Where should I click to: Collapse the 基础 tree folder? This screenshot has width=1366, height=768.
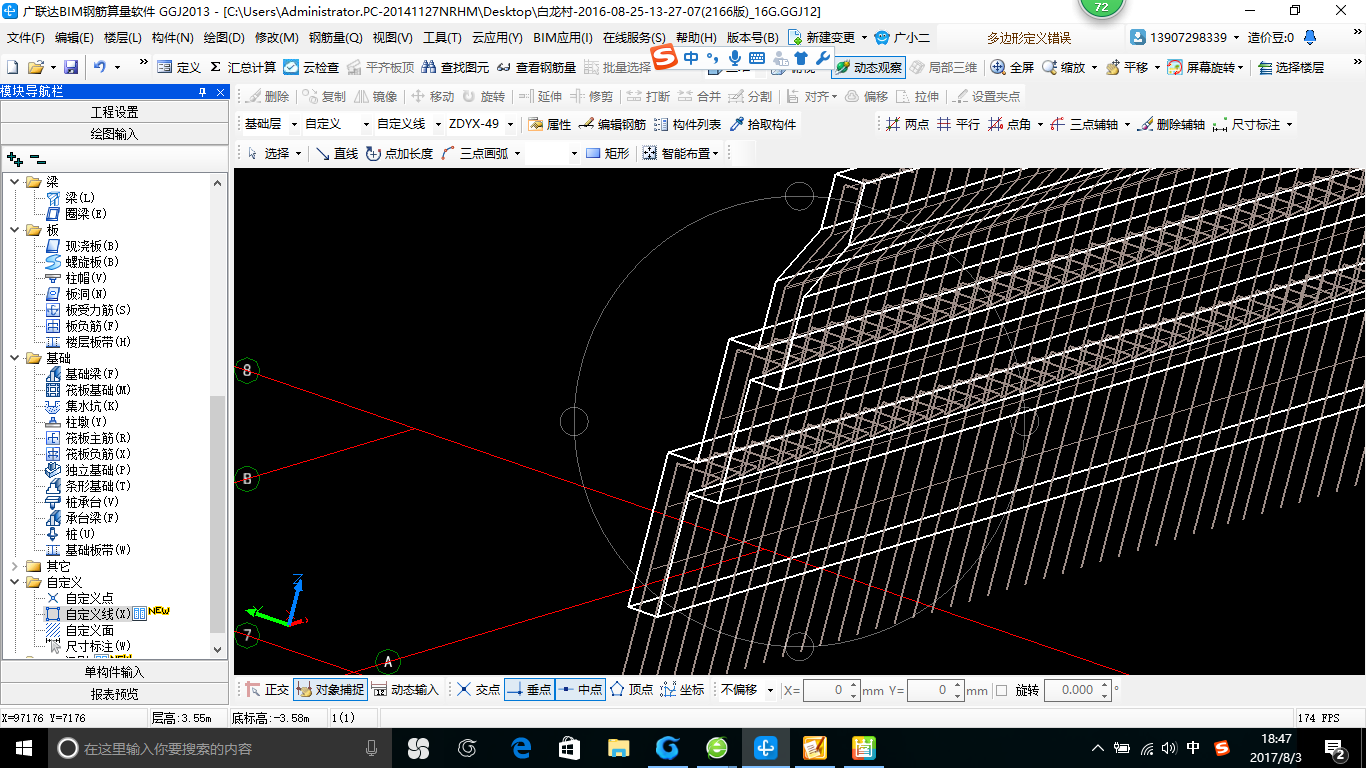[15, 358]
